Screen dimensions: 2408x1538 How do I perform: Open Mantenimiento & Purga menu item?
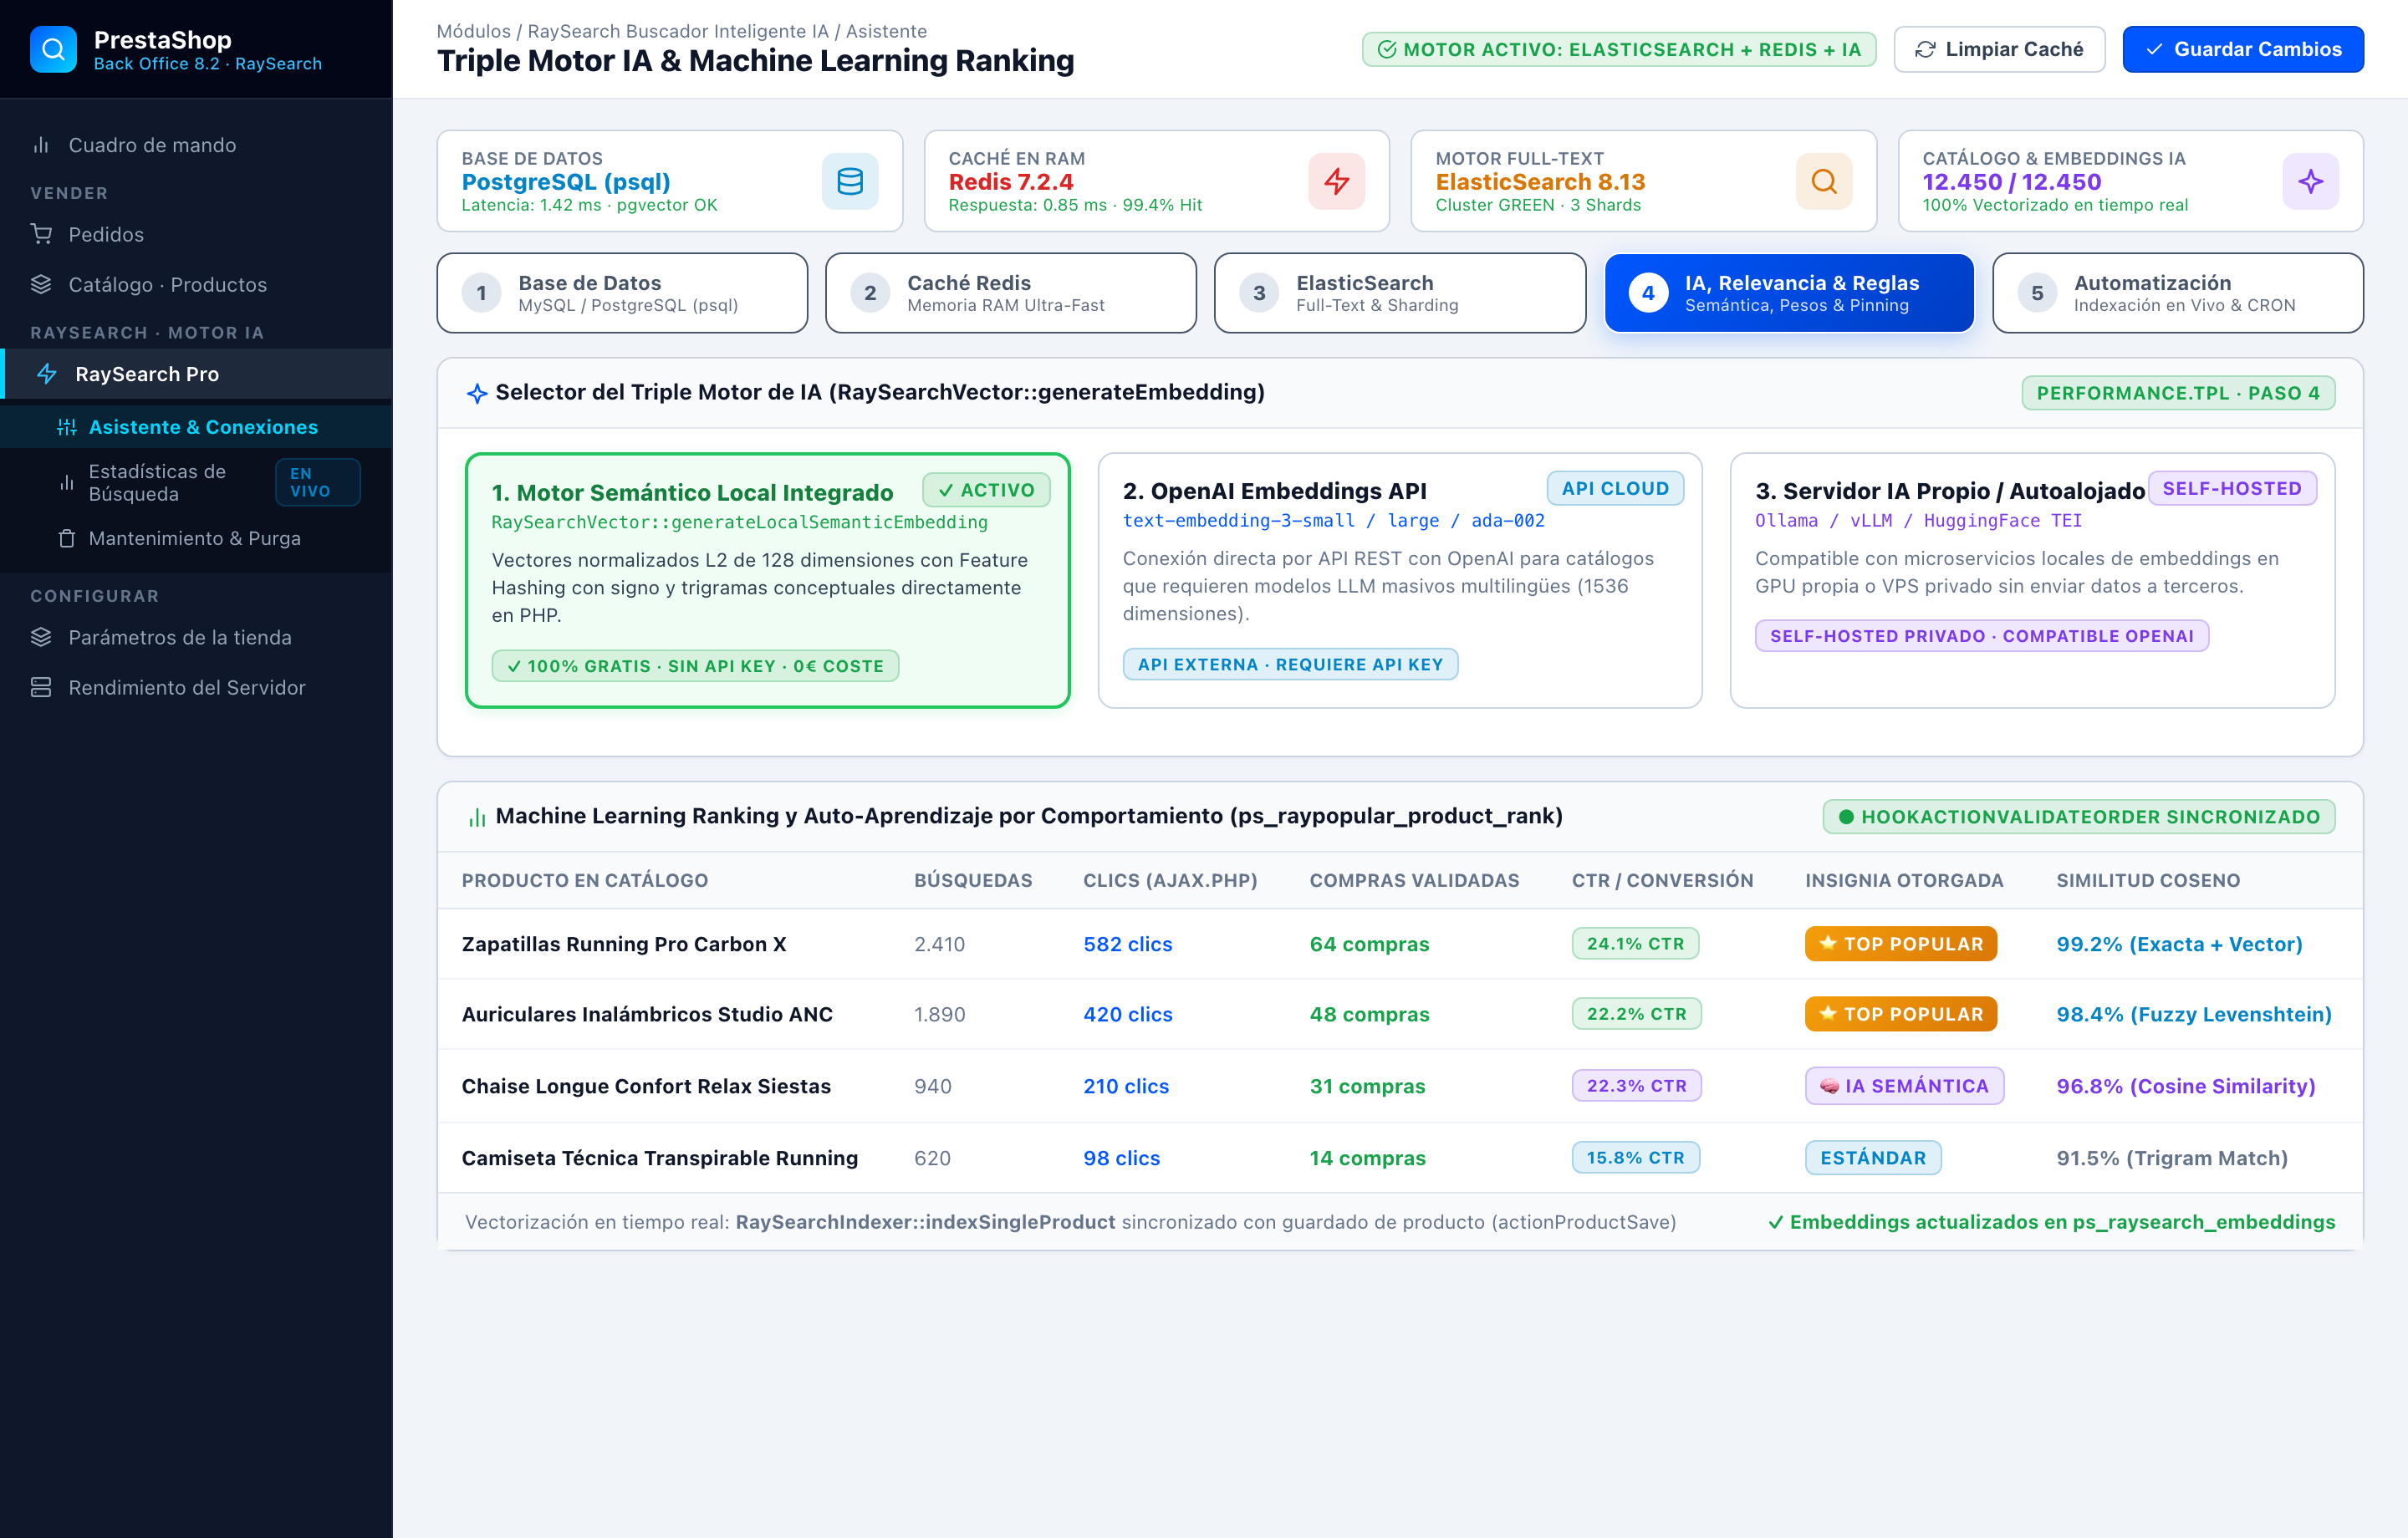coord(196,538)
